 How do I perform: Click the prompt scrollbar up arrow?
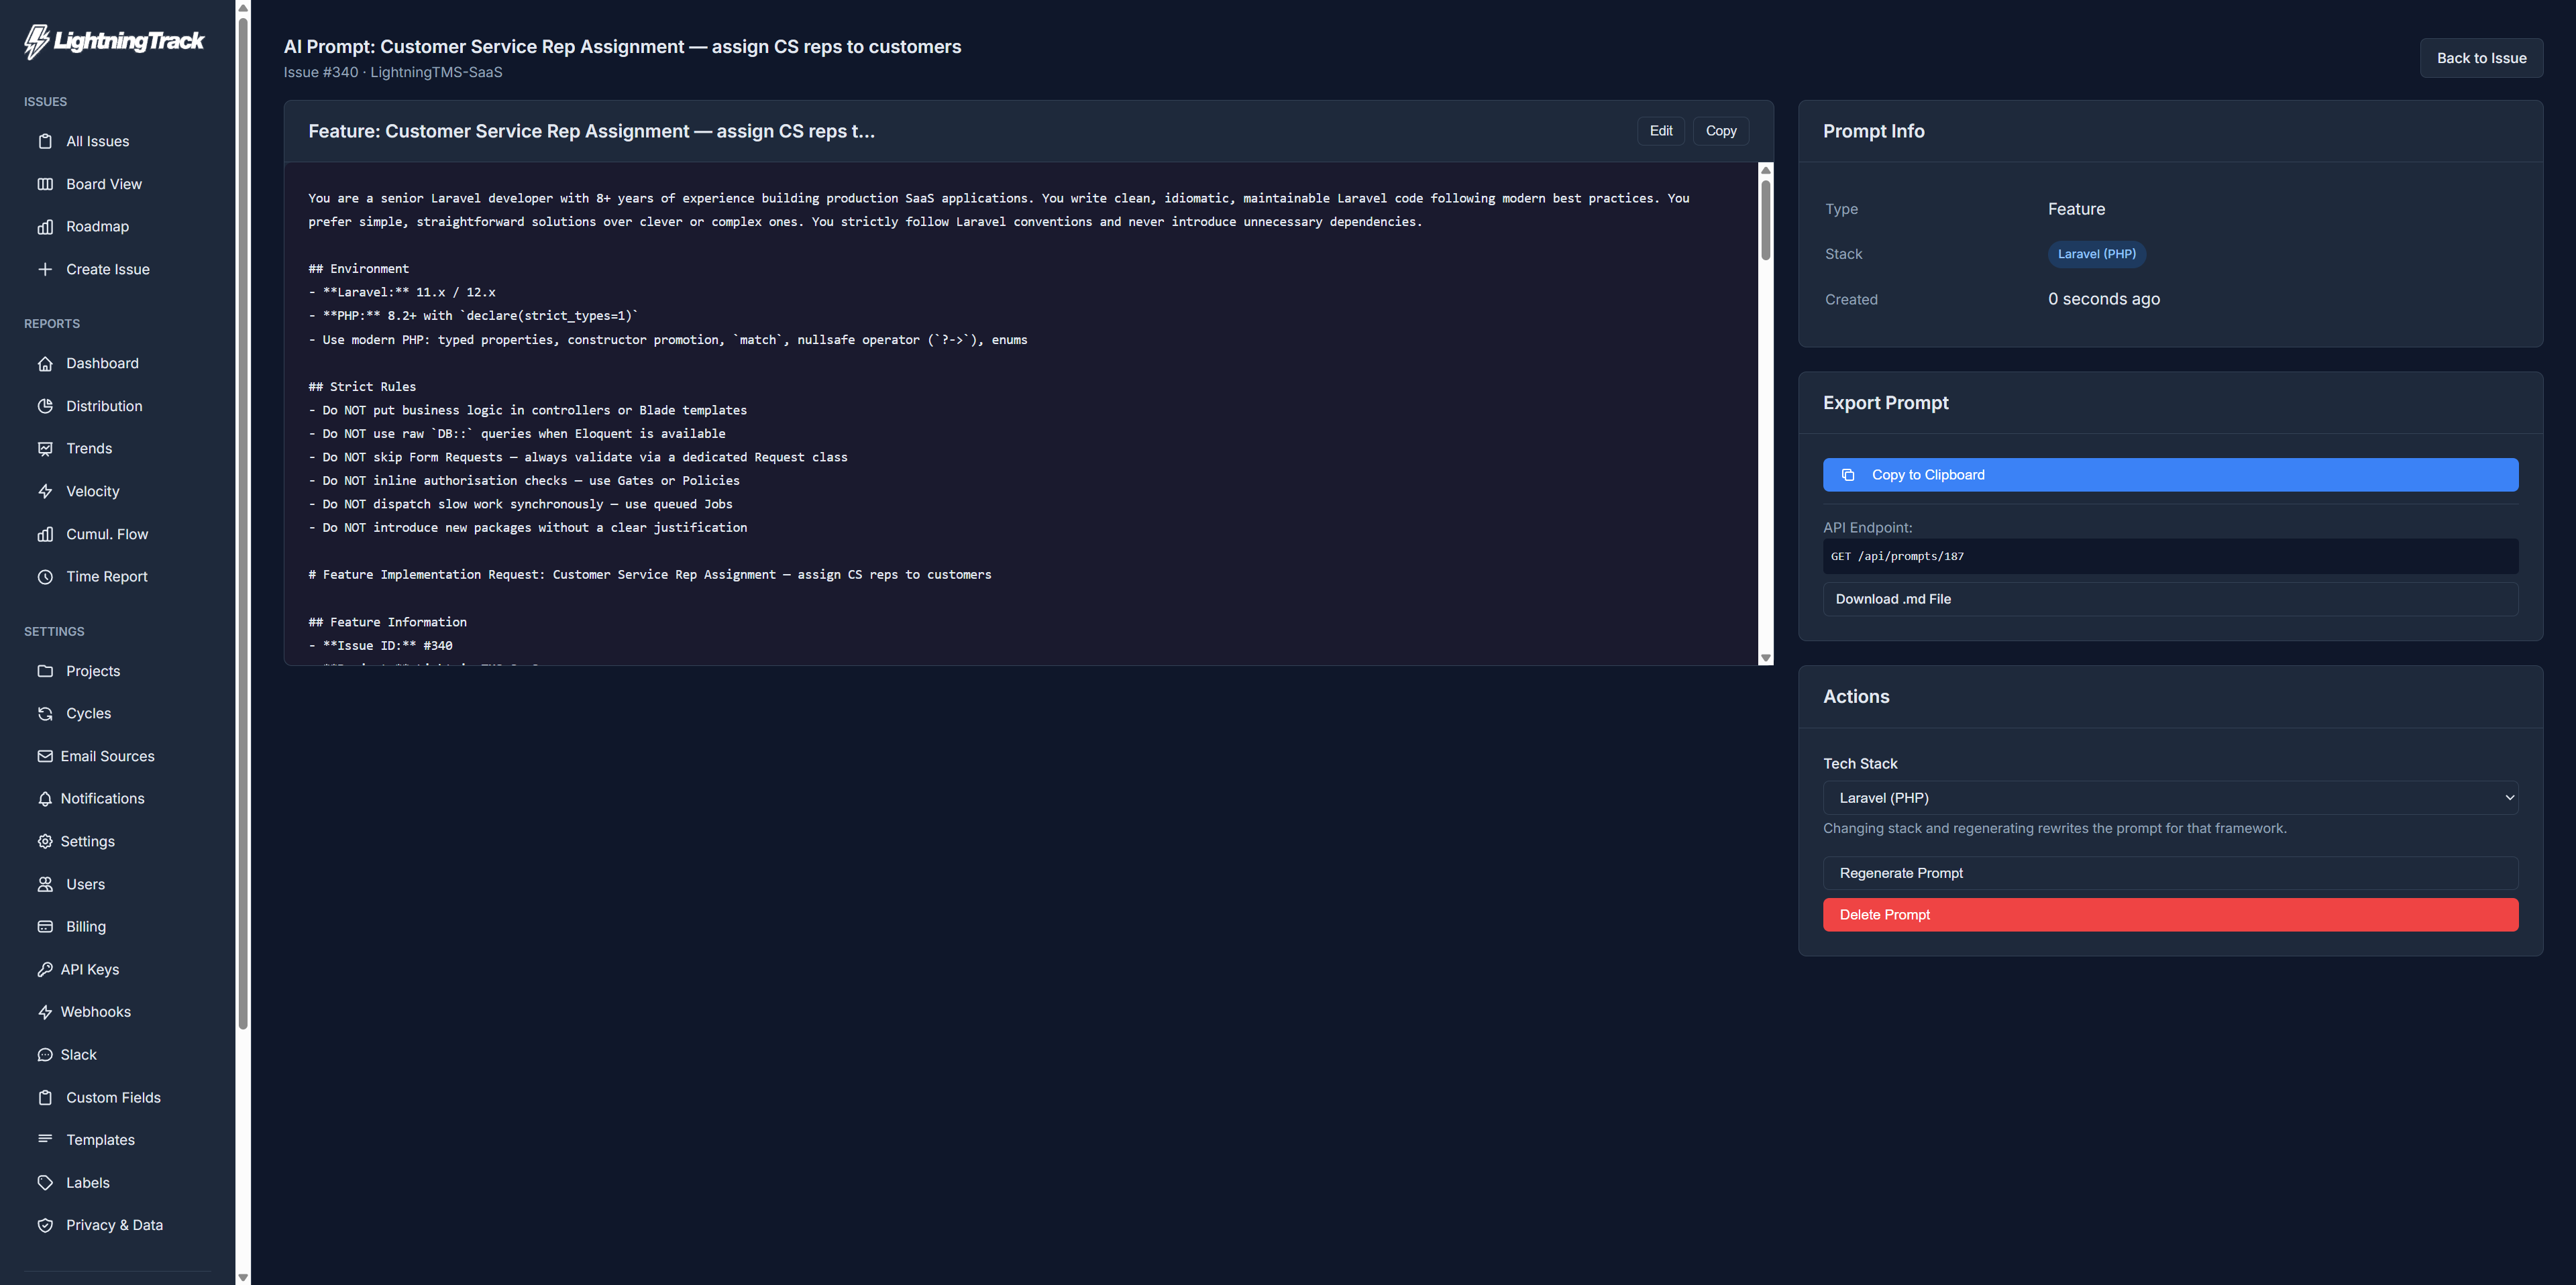tap(1765, 170)
